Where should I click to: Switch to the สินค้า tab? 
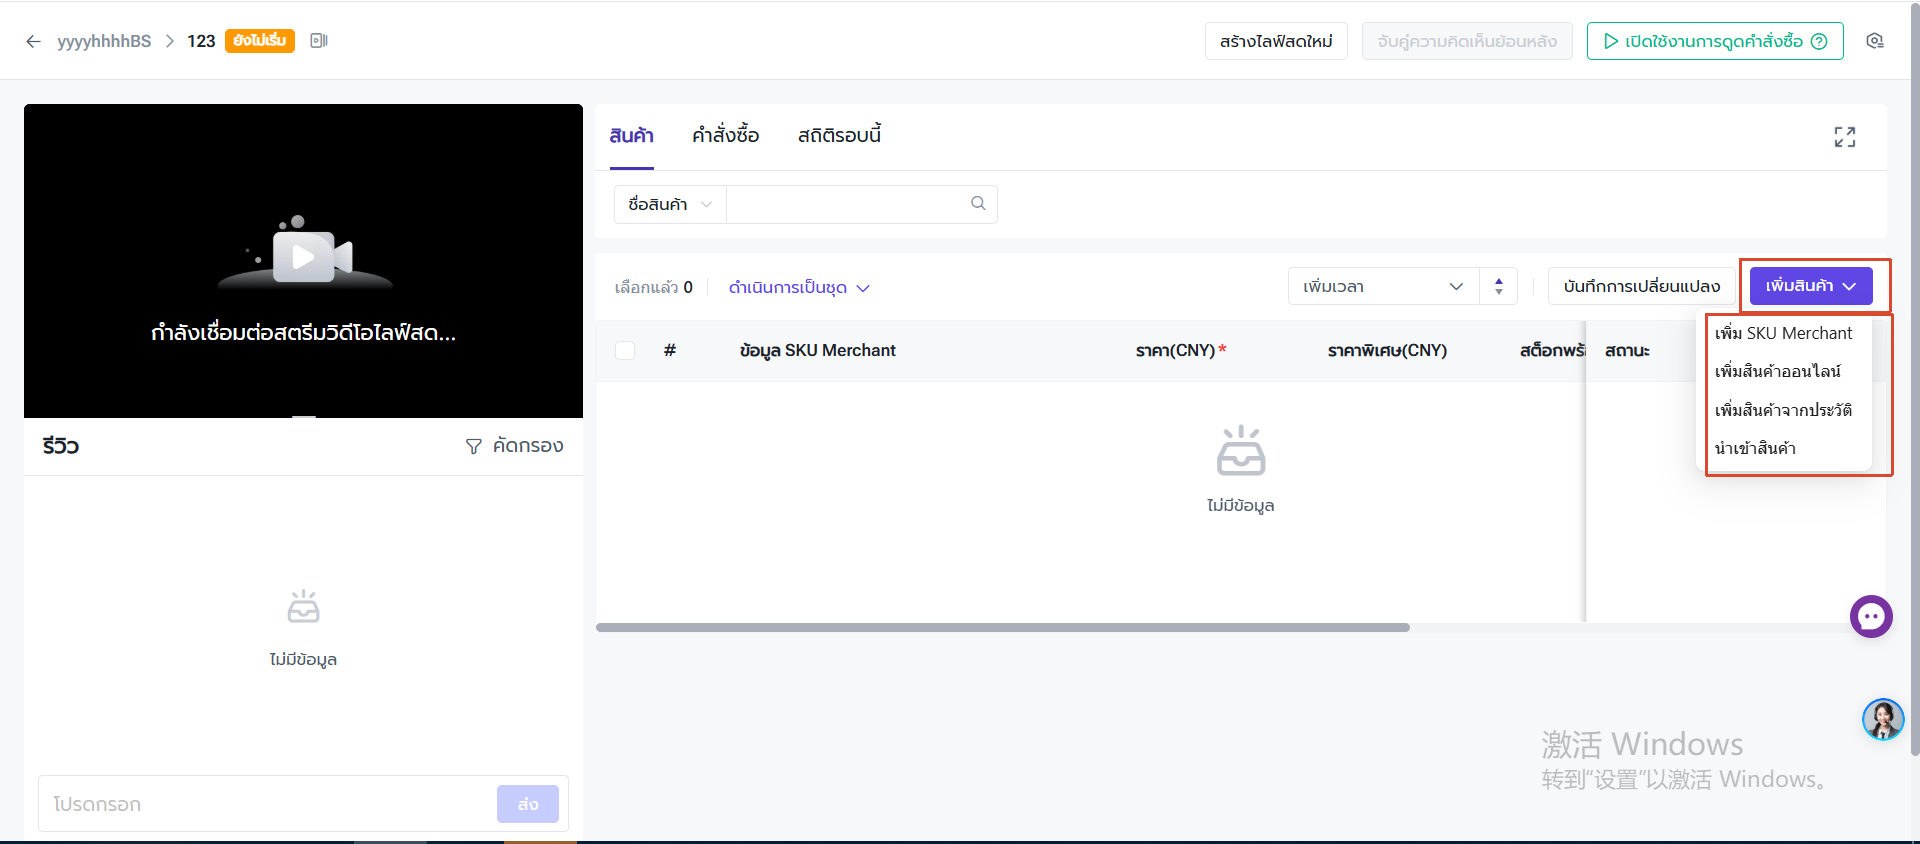631,136
